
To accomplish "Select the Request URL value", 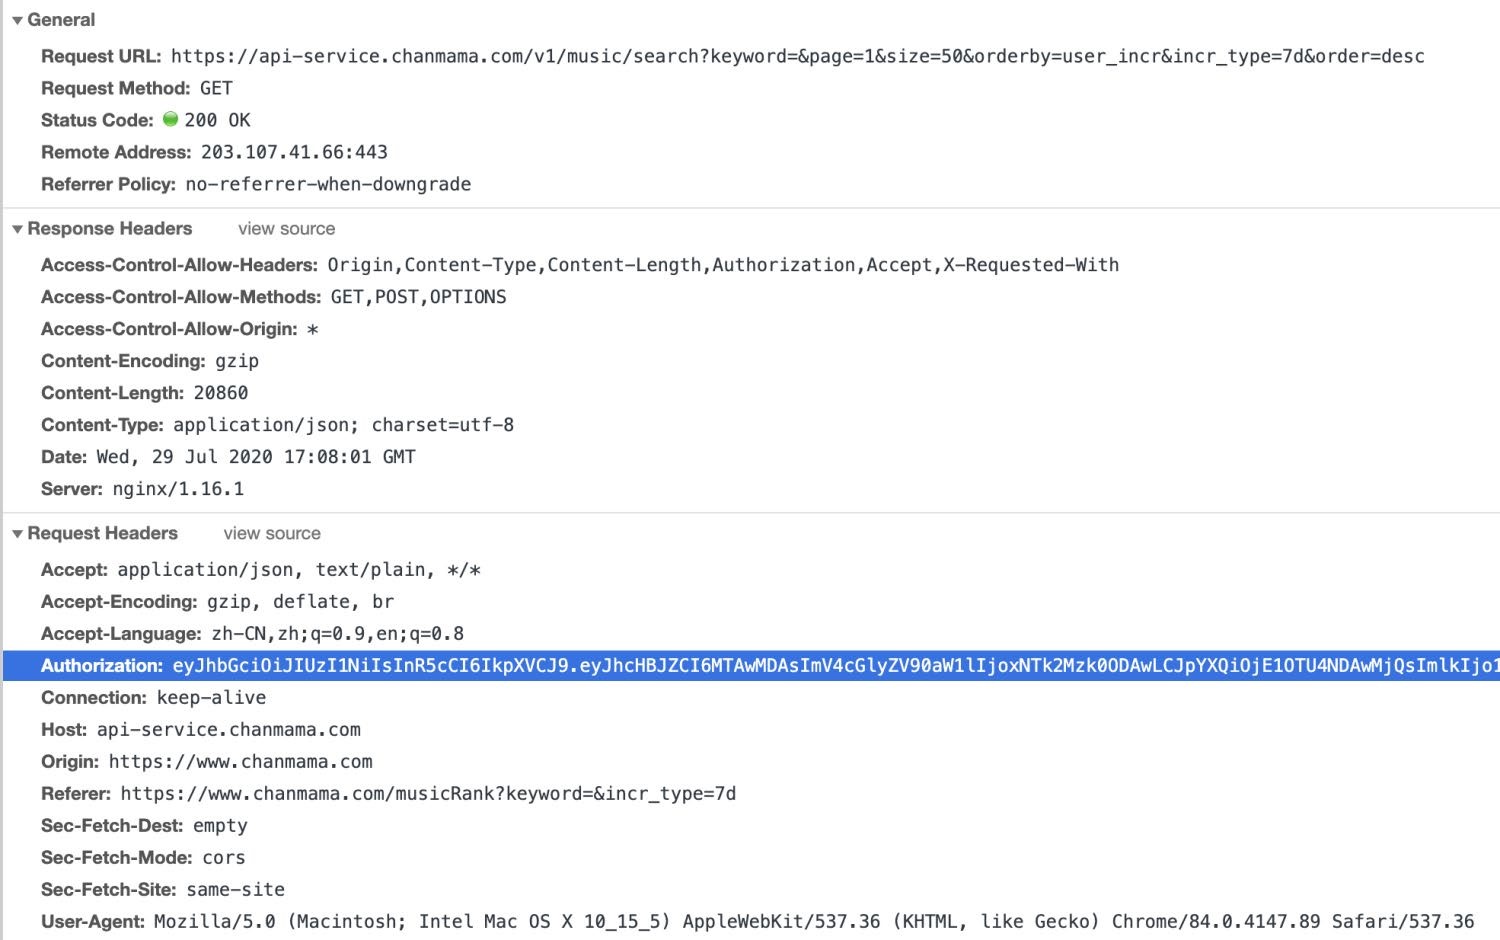I will (x=797, y=56).
